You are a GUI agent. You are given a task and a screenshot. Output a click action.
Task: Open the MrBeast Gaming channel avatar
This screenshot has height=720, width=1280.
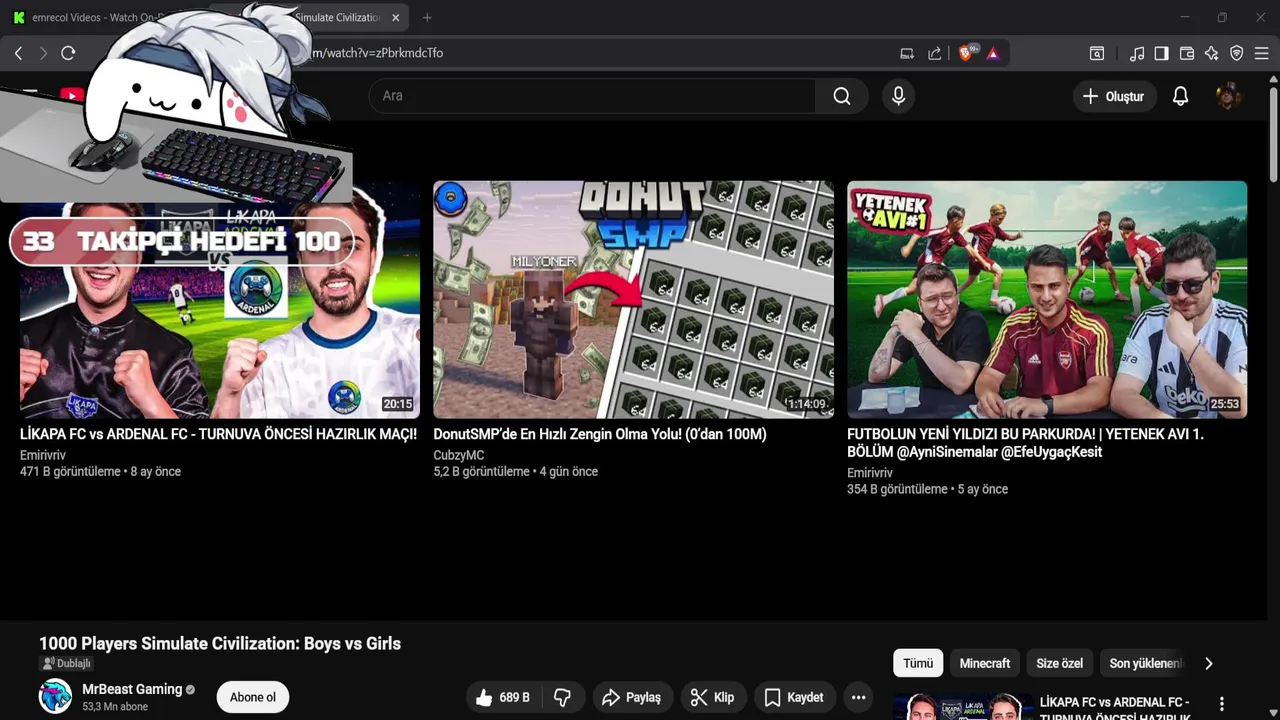55,696
